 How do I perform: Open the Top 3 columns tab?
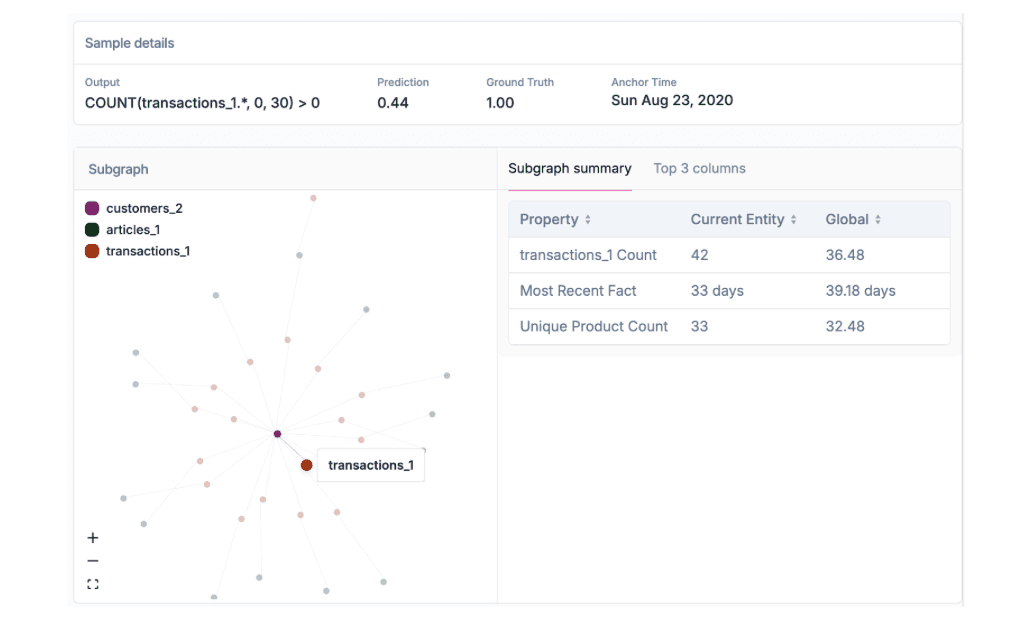click(699, 168)
